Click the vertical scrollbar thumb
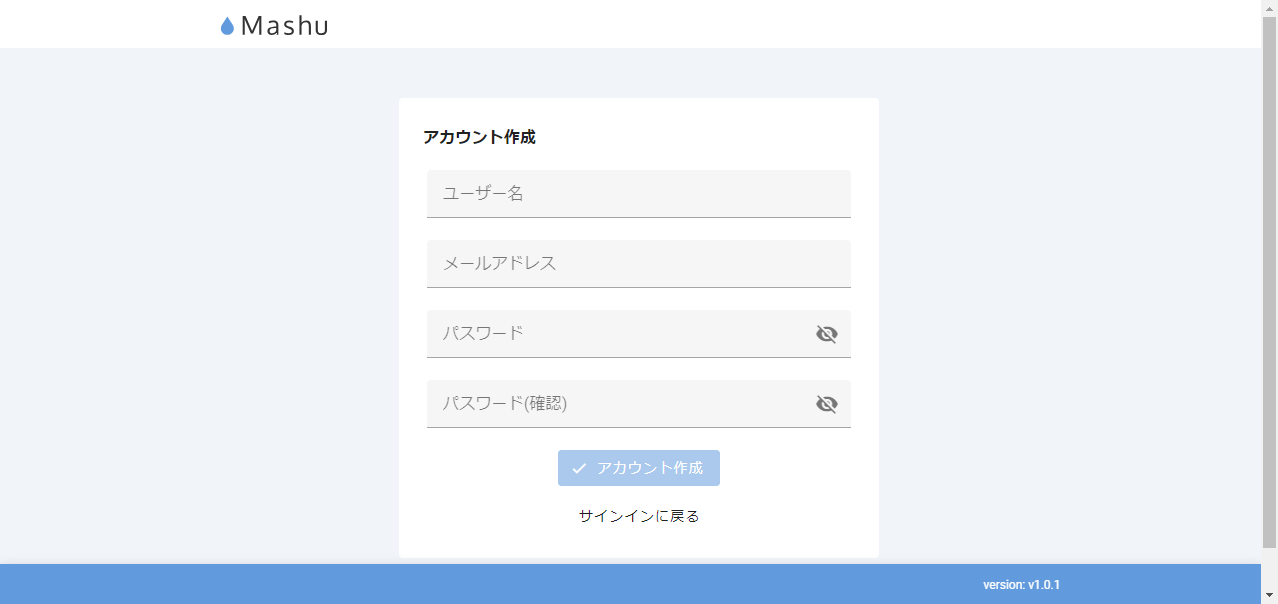This screenshot has width=1278, height=604. (x=1269, y=280)
